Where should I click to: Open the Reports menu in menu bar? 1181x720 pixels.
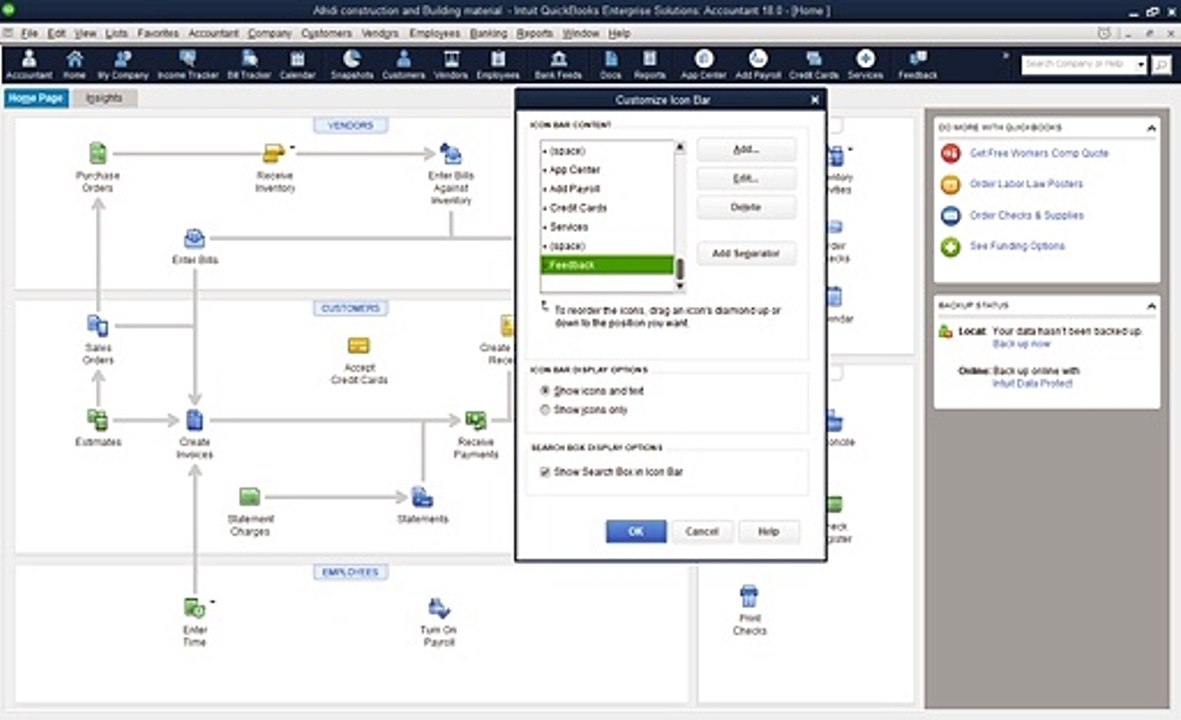(x=535, y=33)
